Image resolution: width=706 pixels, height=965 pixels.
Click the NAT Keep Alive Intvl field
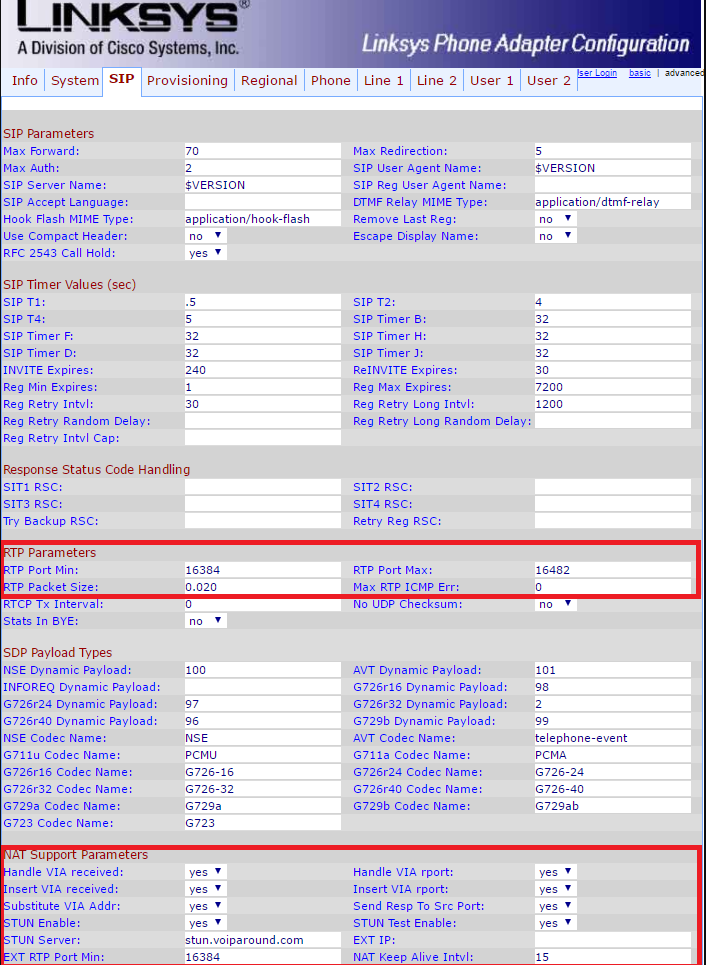click(x=613, y=957)
